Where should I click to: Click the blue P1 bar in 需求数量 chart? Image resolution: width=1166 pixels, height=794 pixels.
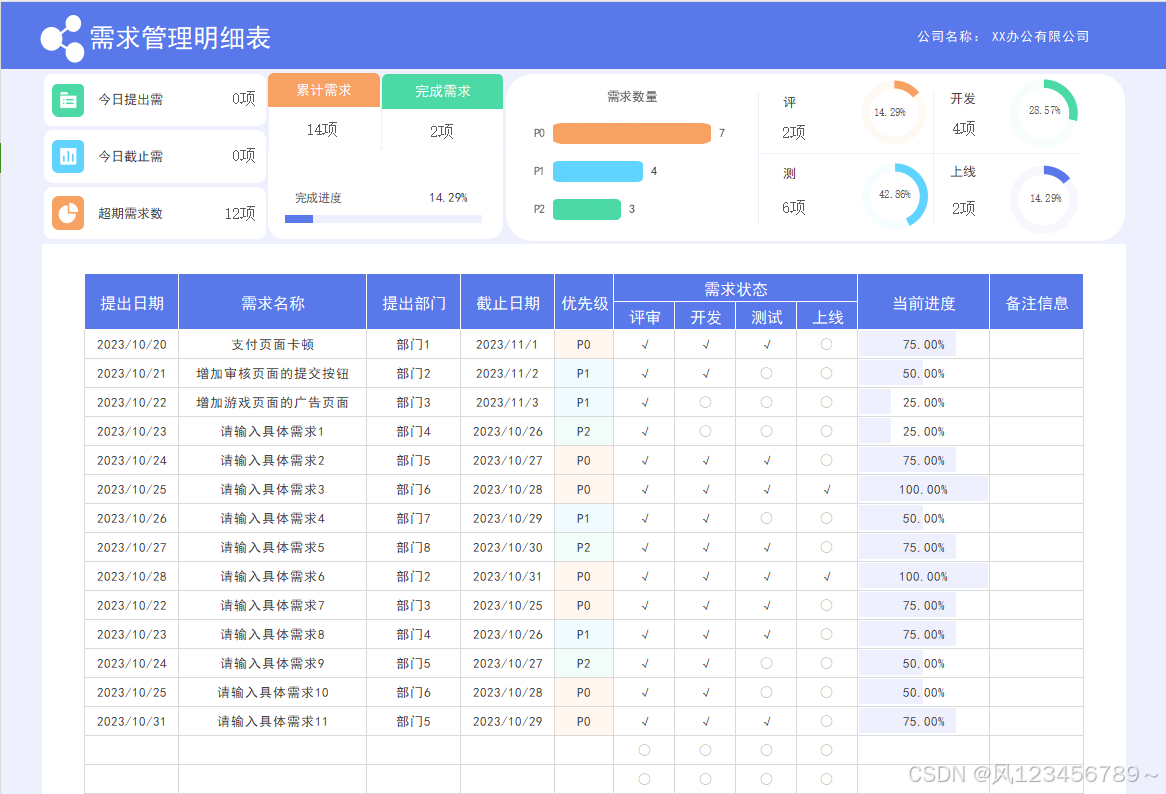[x=598, y=171]
